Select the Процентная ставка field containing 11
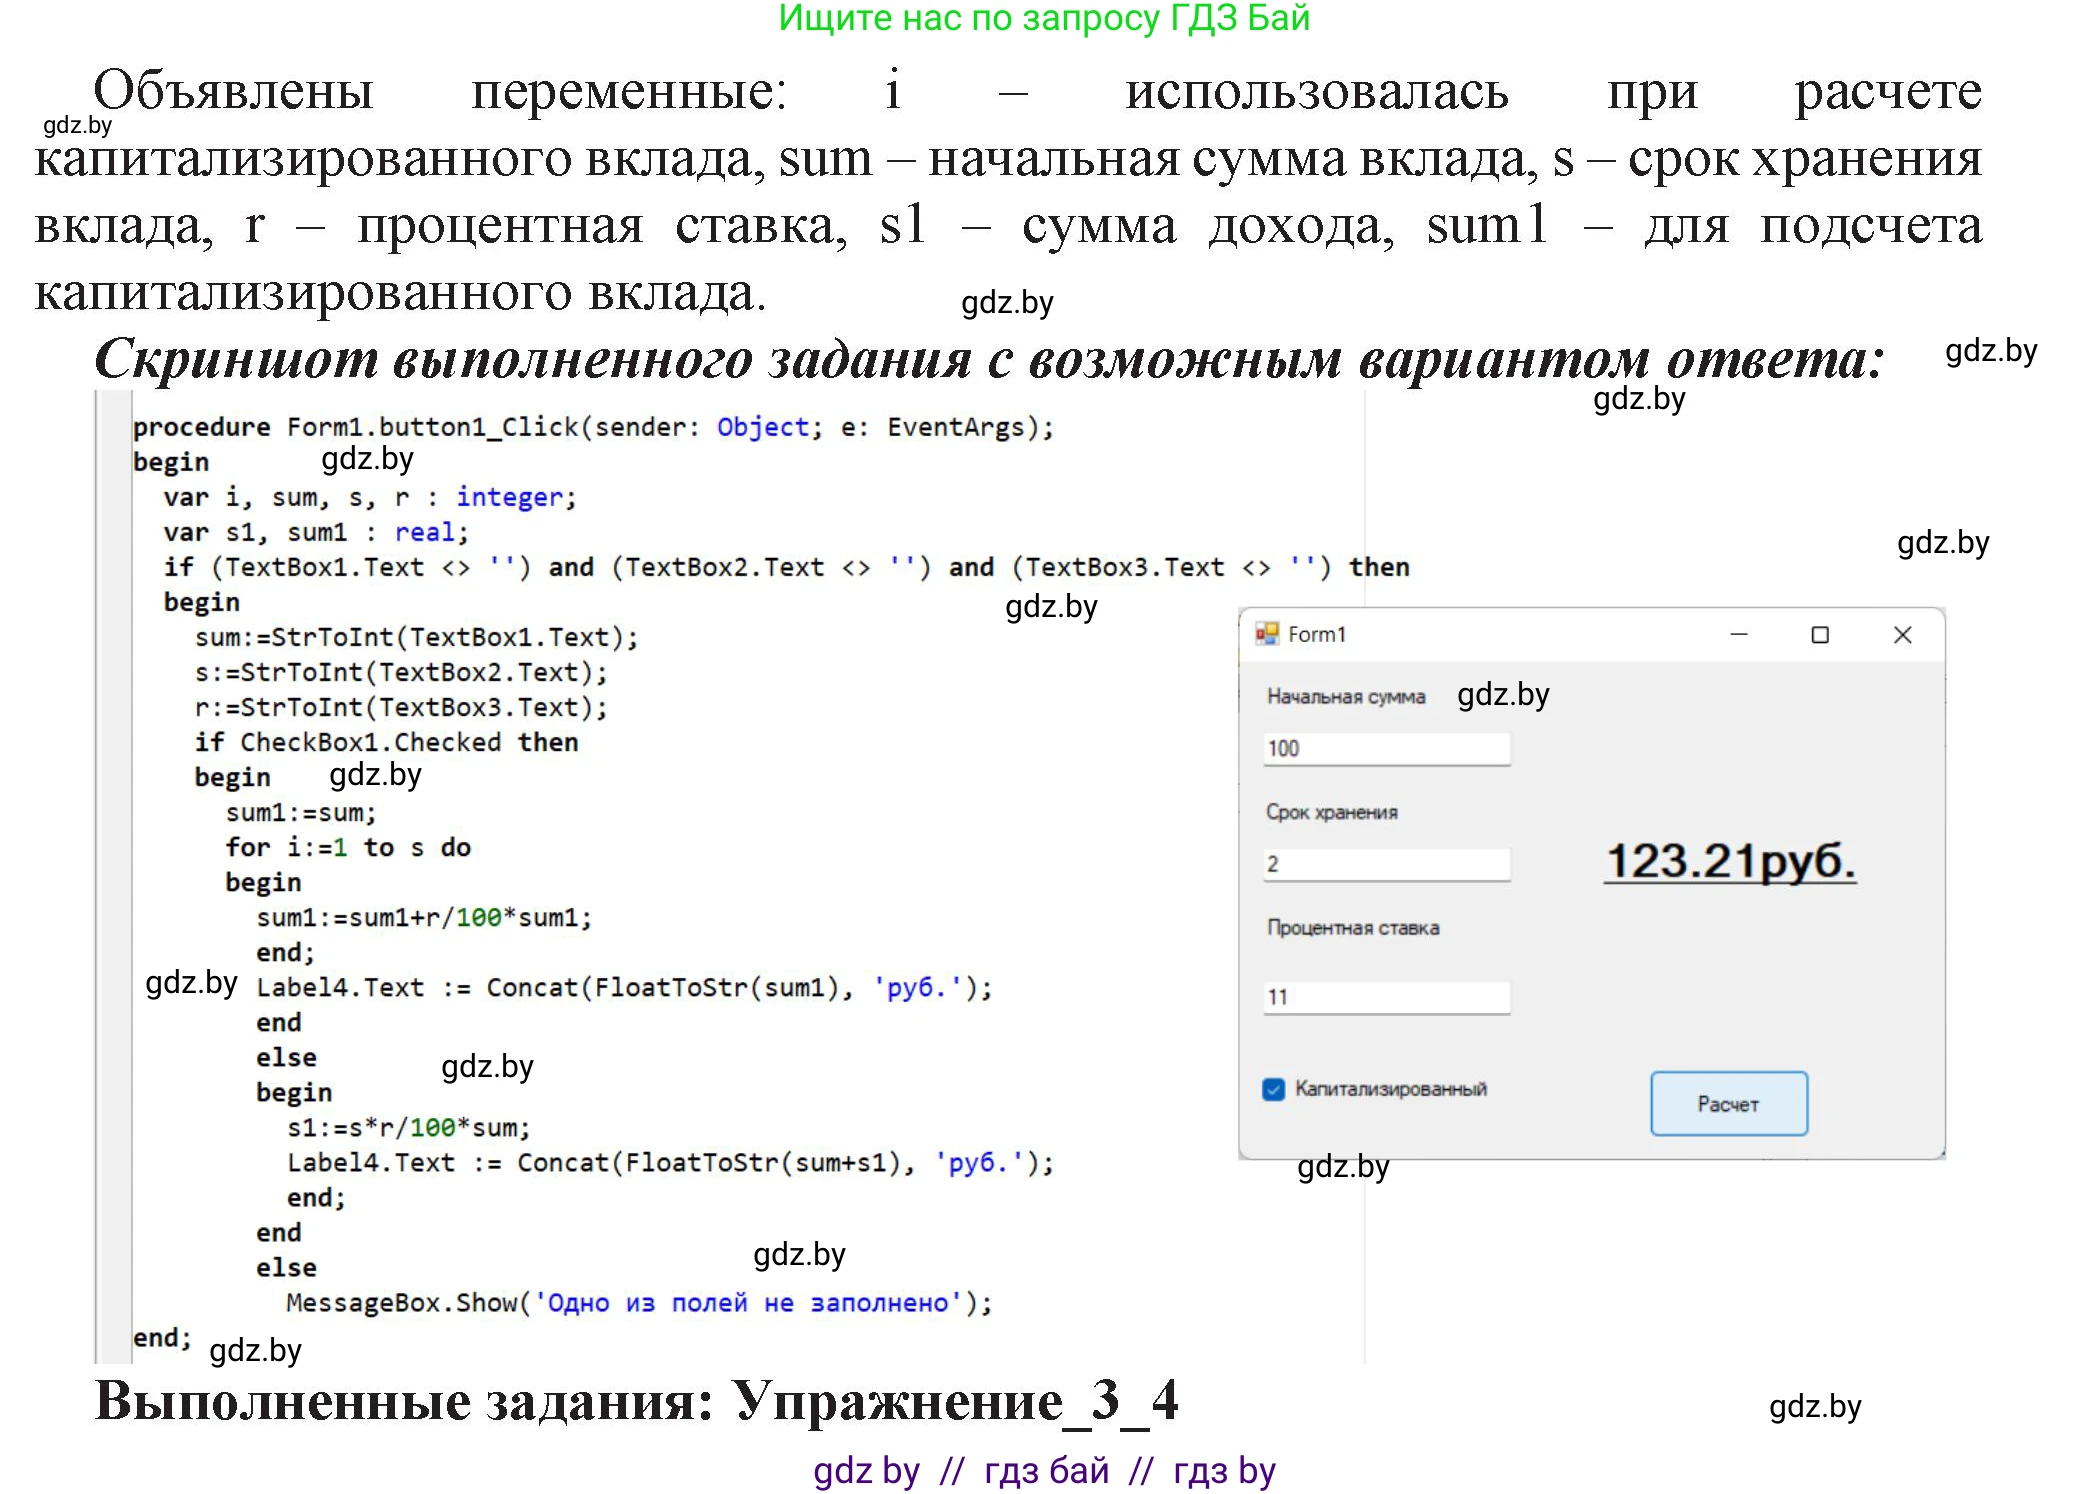2092x1494 pixels. pos(1388,996)
